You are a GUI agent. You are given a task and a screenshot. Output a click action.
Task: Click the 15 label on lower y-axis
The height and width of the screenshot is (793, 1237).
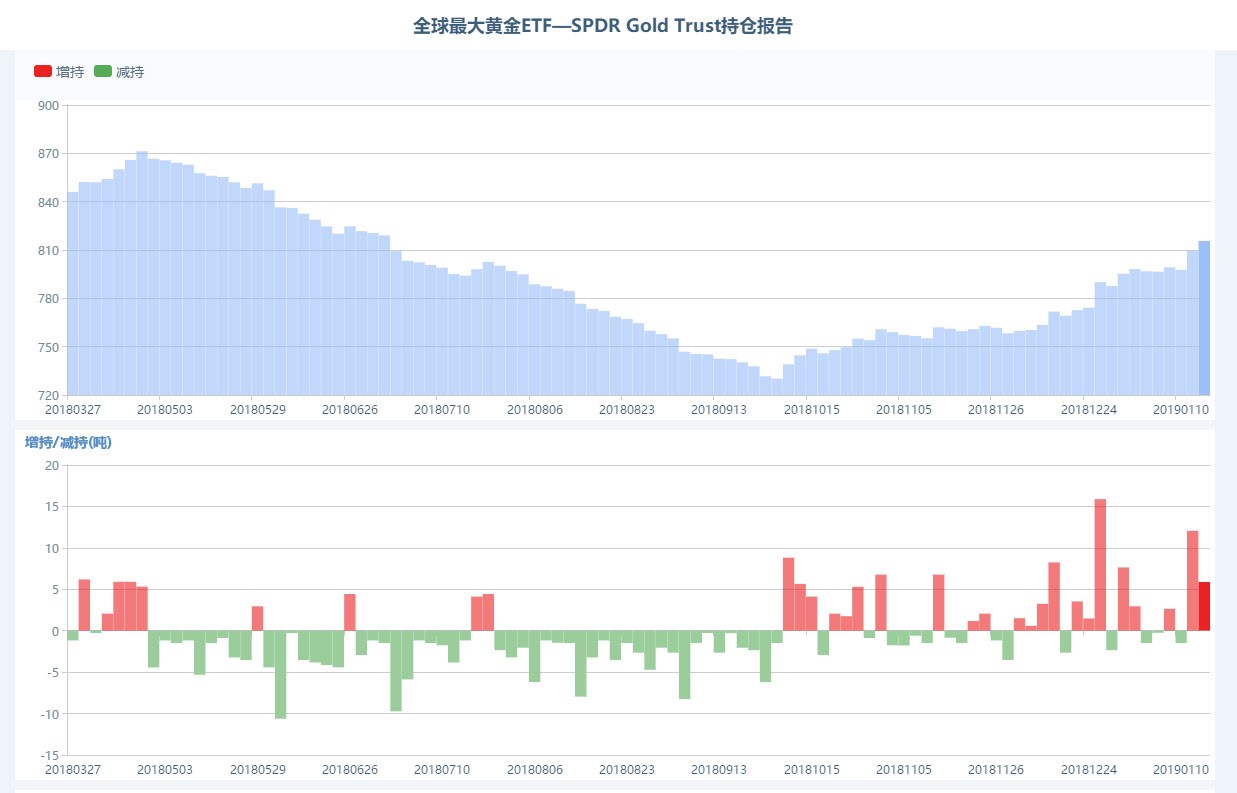53,507
